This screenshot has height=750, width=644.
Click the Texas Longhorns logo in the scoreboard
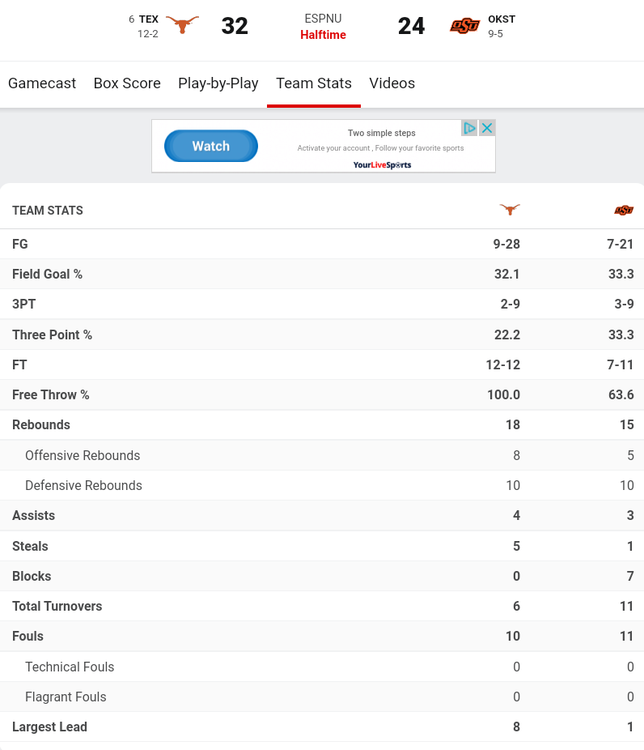click(x=182, y=25)
